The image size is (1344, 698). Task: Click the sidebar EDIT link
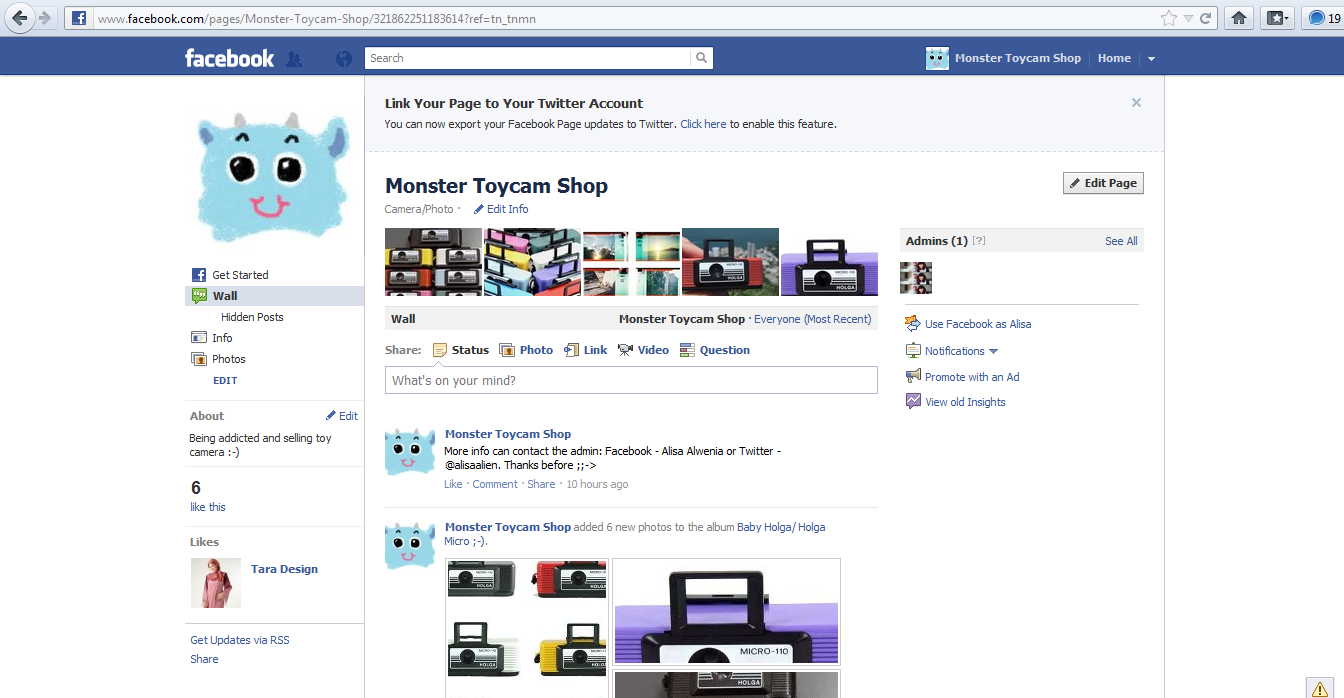click(225, 381)
